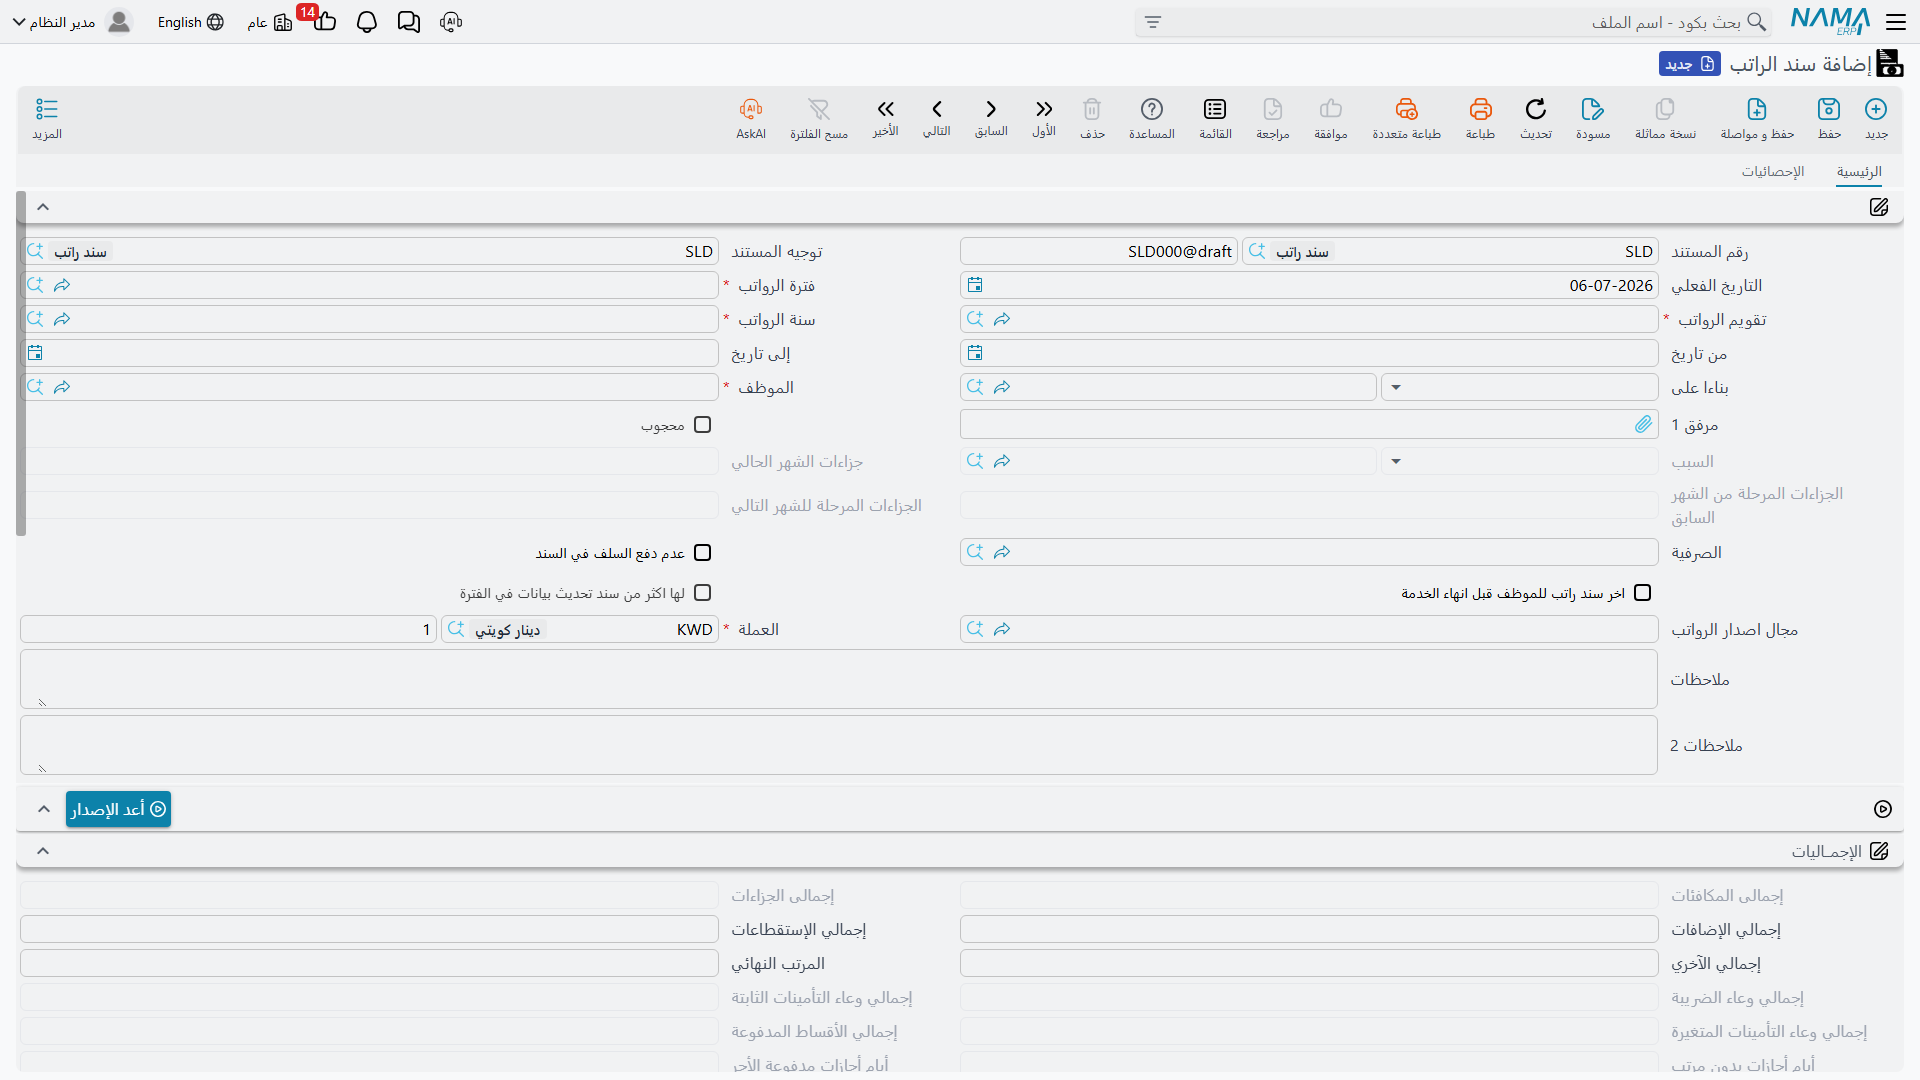Open calendar picker for من تاريخ
This screenshot has width=1920, height=1080.
tap(975, 353)
